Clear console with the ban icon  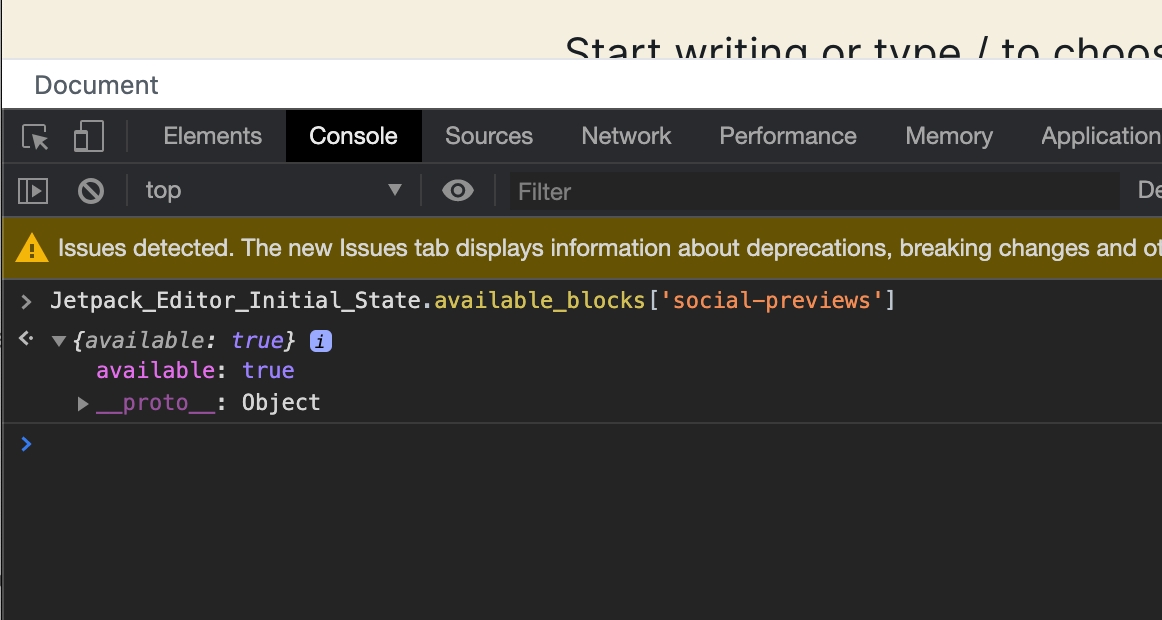pos(91,190)
